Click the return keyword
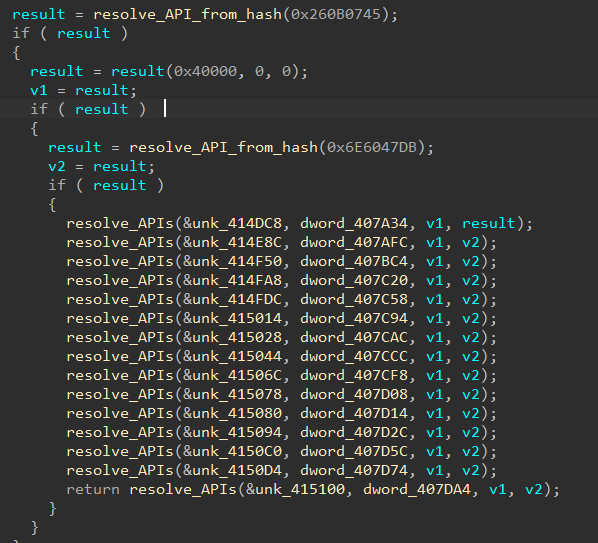The width and height of the screenshot is (598, 543). [93, 489]
